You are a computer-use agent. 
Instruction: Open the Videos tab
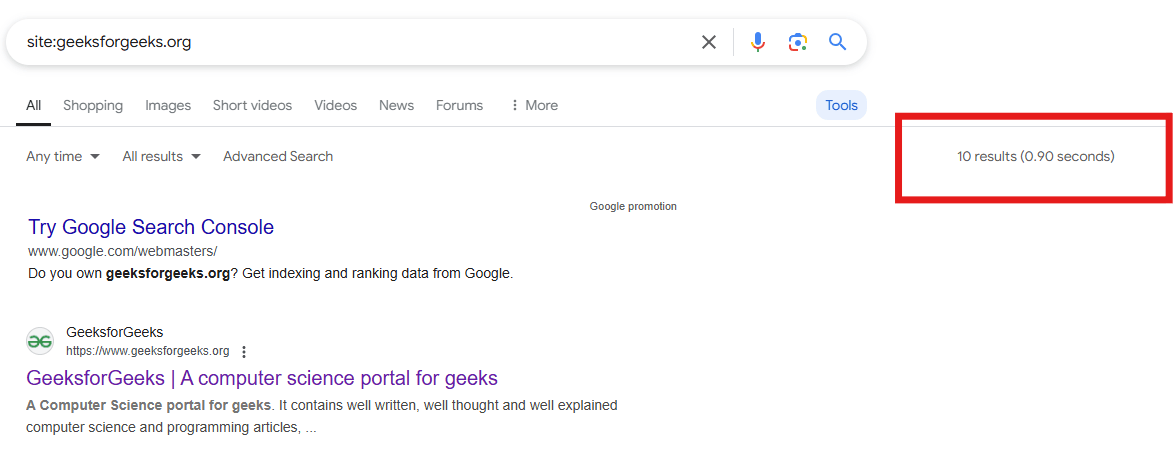click(335, 106)
